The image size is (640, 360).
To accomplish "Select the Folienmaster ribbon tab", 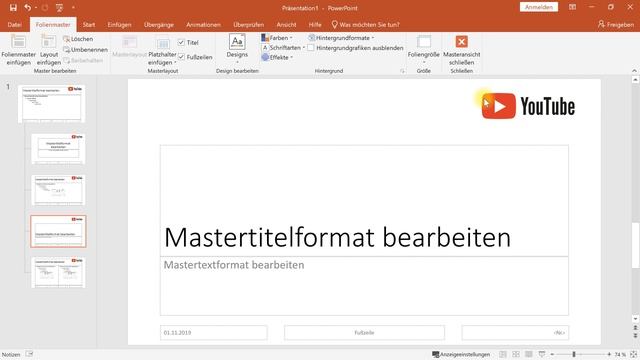I will (53, 24).
